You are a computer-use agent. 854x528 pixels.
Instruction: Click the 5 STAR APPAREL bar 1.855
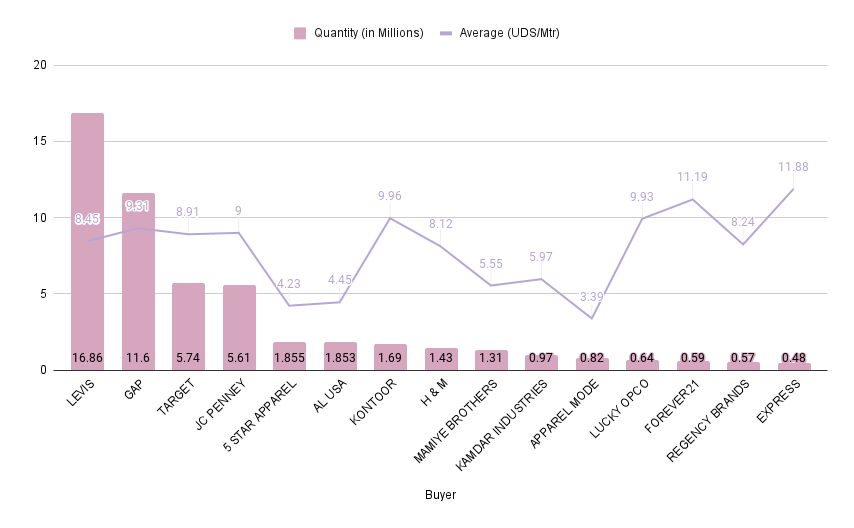(x=289, y=356)
